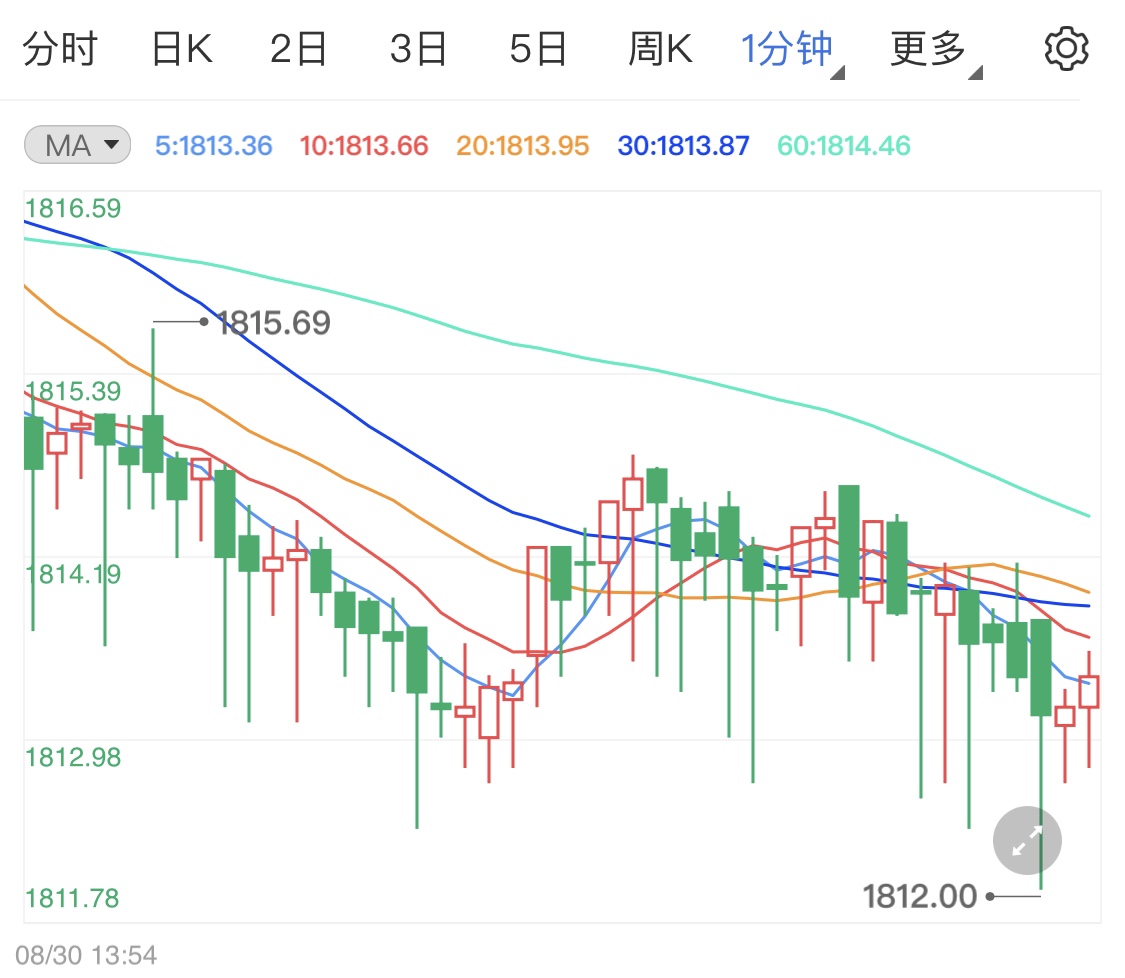Select the 5日 timeframe tab
Screen dimensions: 1125x978
point(538,49)
